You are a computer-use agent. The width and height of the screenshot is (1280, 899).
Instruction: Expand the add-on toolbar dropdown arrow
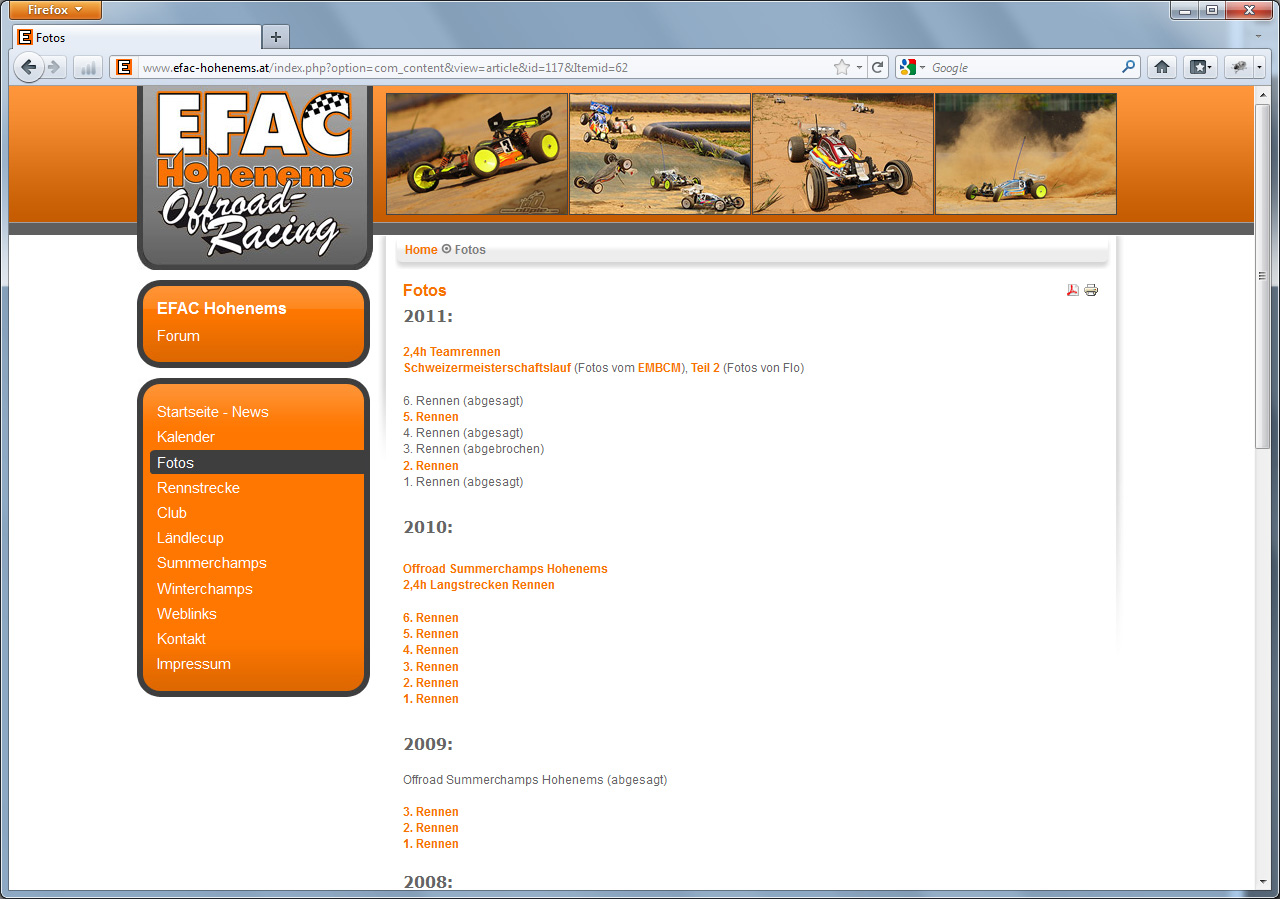(1259, 67)
